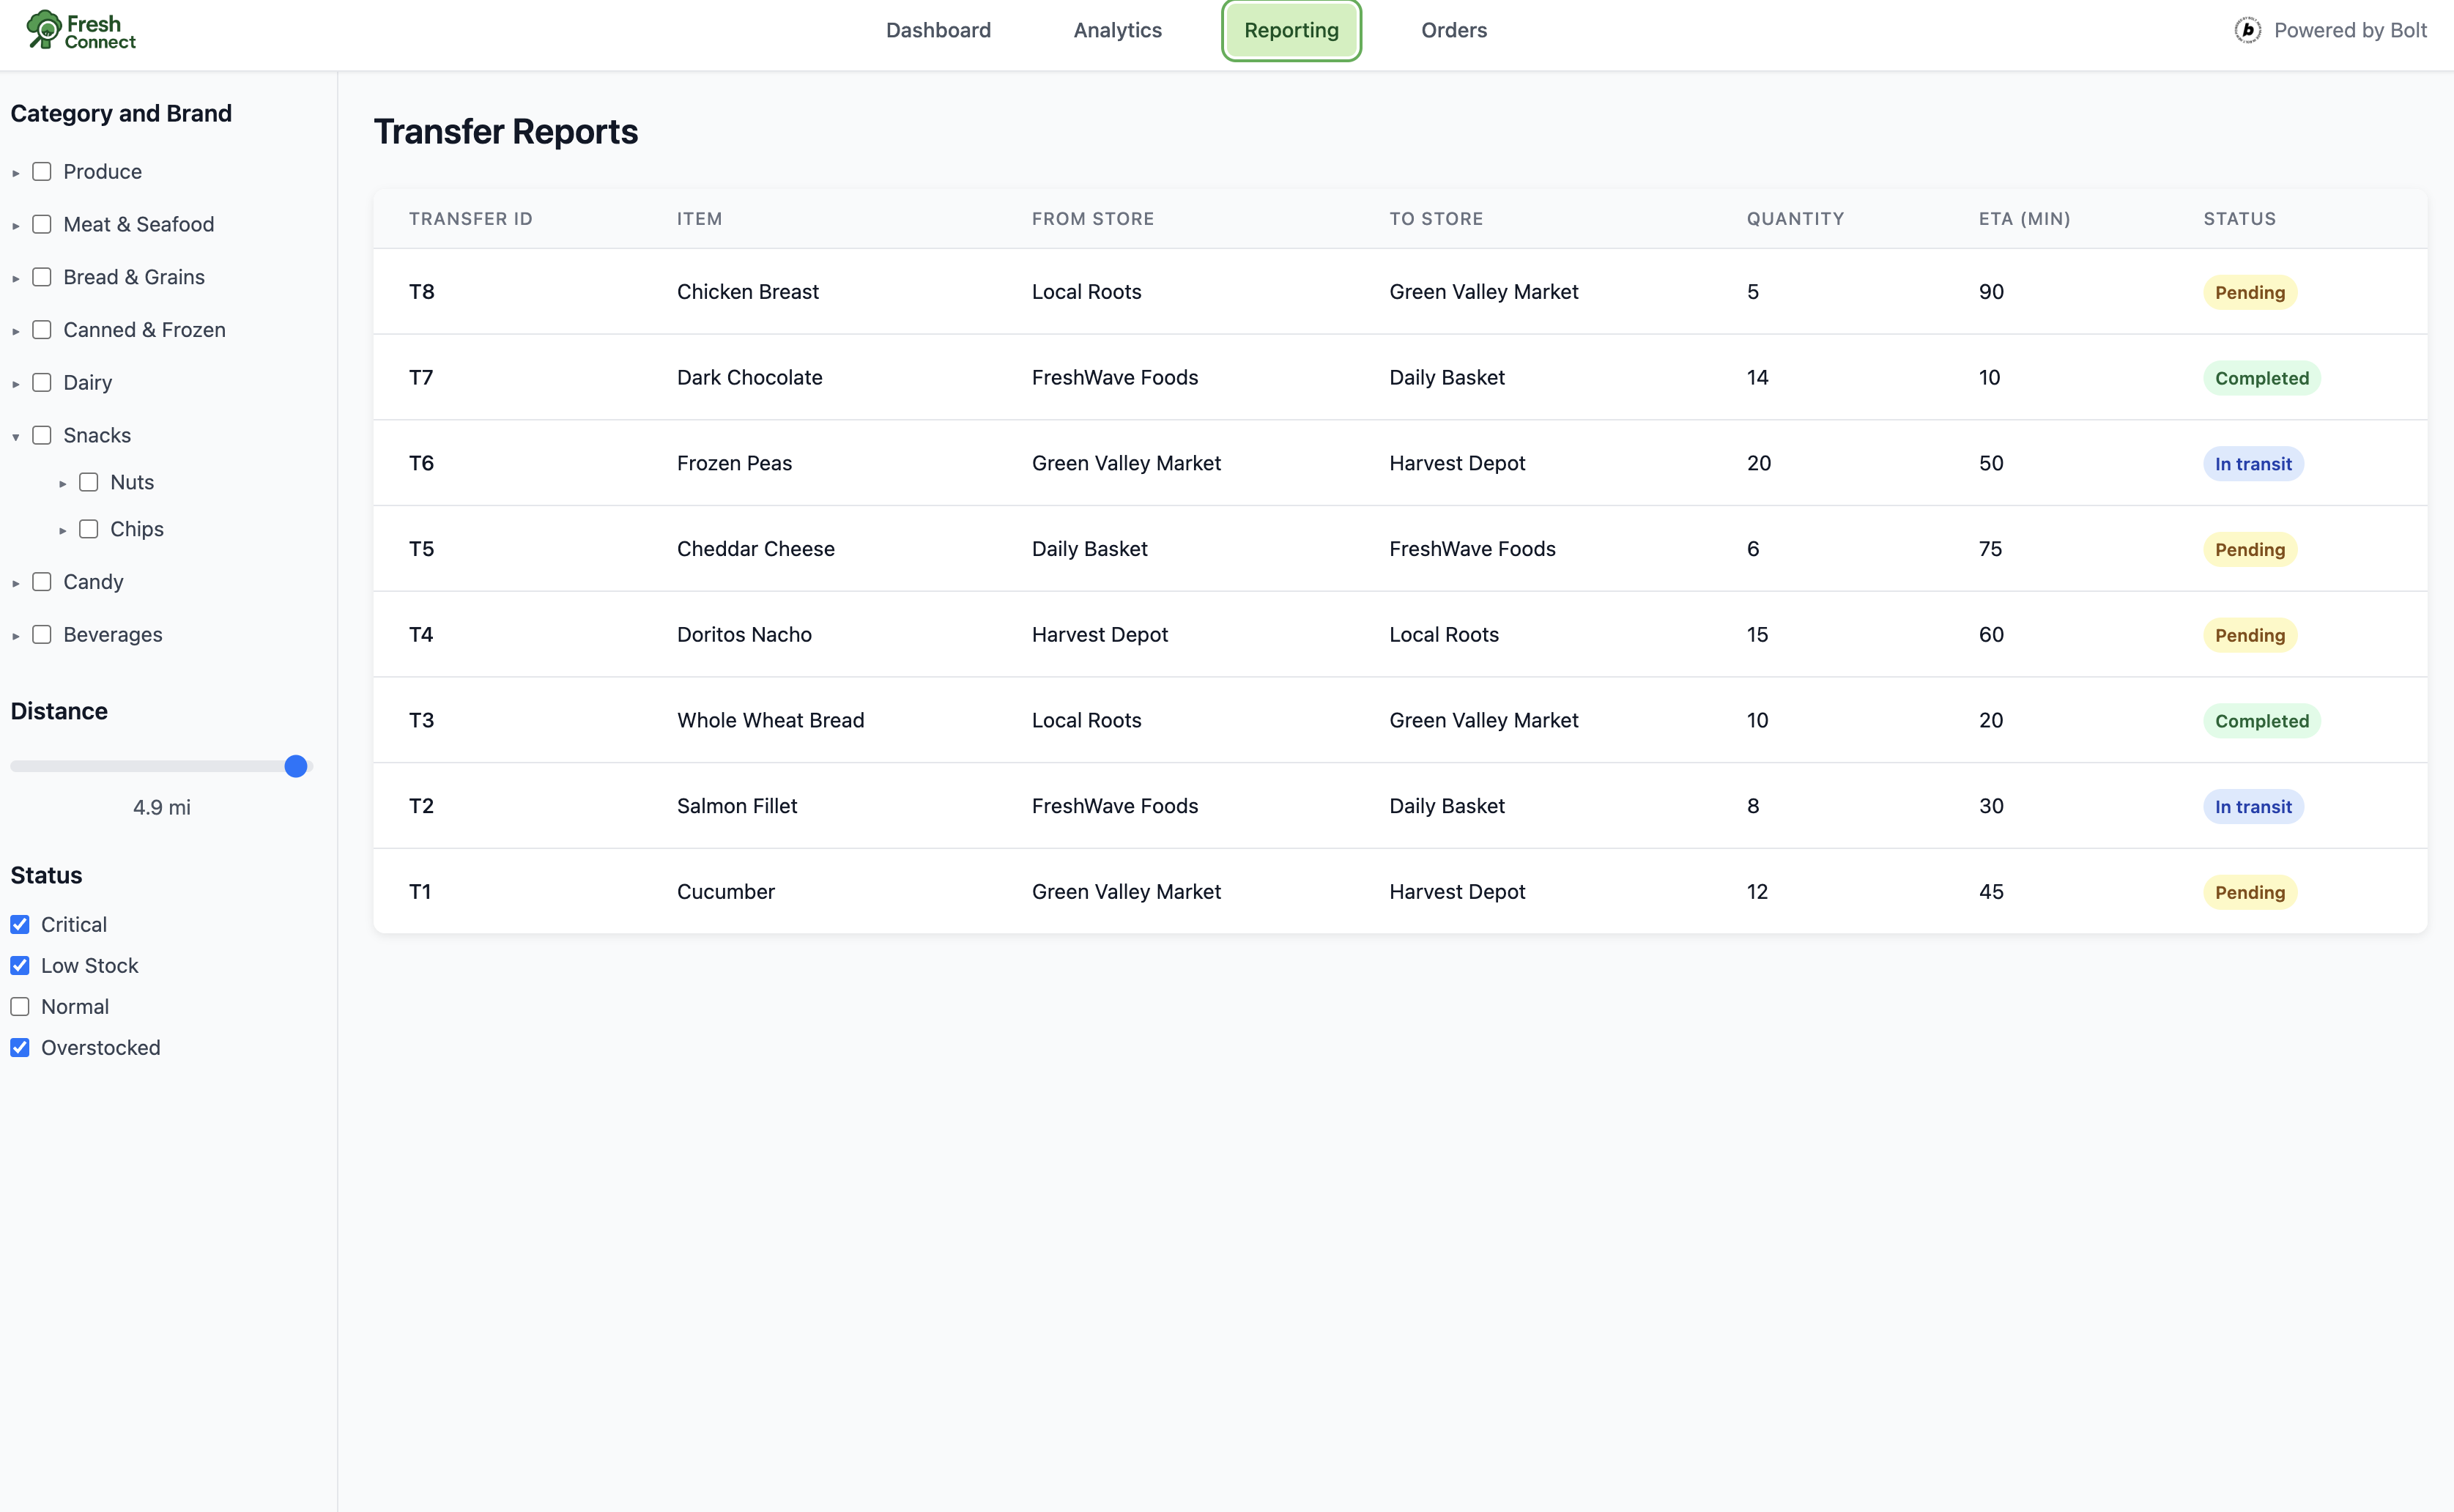Click the Completed badge for Whole Wheat Bread
2454x1512 pixels.
(x=2261, y=721)
